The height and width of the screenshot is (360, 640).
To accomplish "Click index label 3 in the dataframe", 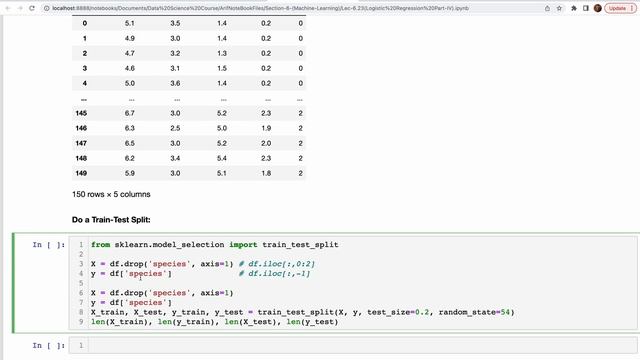I will click(x=84, y=68).
